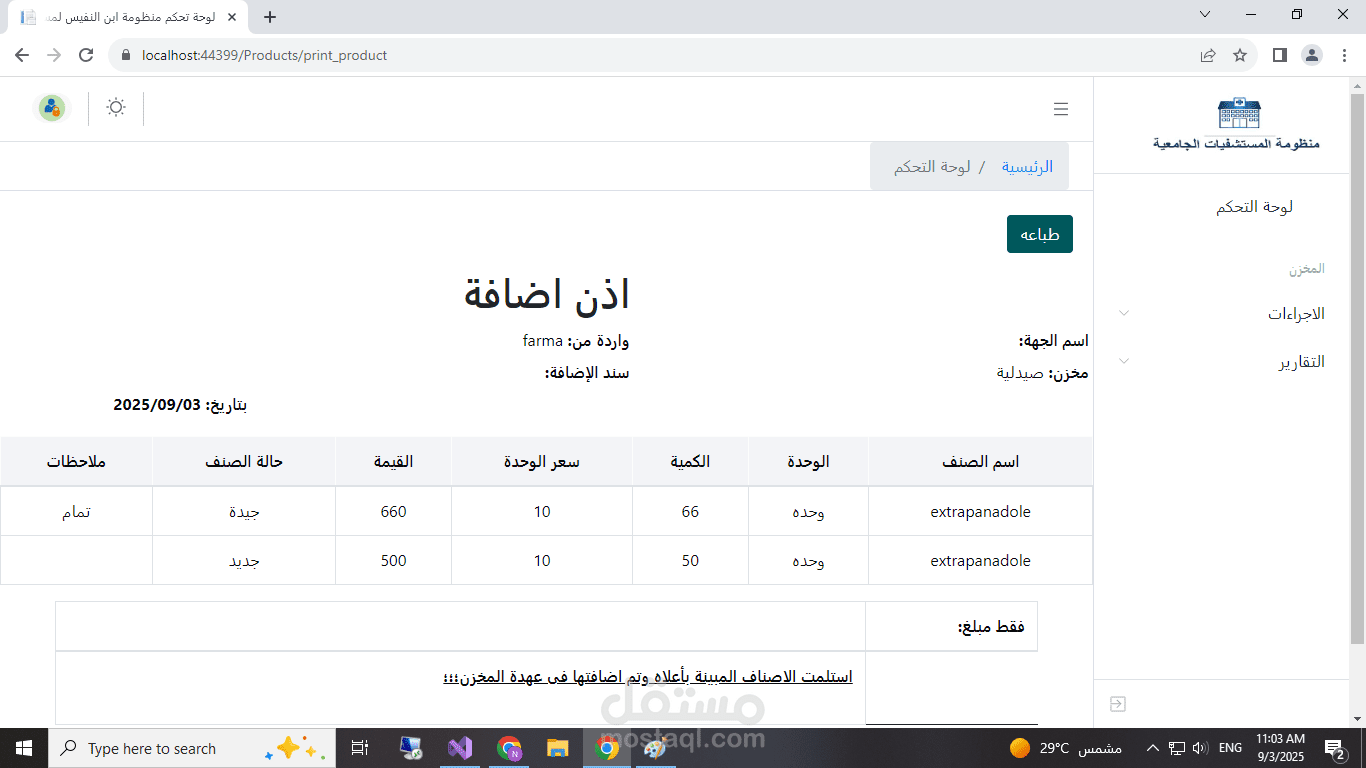Click quantity cell 50
The height and width of the screenshot is (768, 1366).
(690, 561)
